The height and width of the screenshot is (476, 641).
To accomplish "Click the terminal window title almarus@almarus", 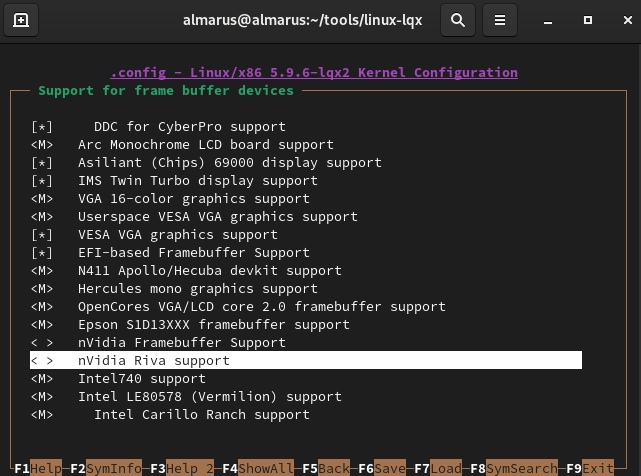I will (303, 20).
